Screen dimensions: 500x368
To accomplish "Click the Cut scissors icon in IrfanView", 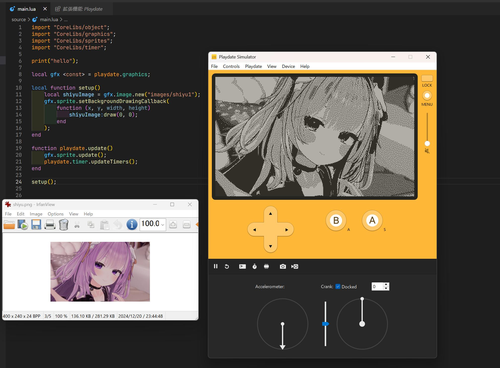I will tap(77, 225).
